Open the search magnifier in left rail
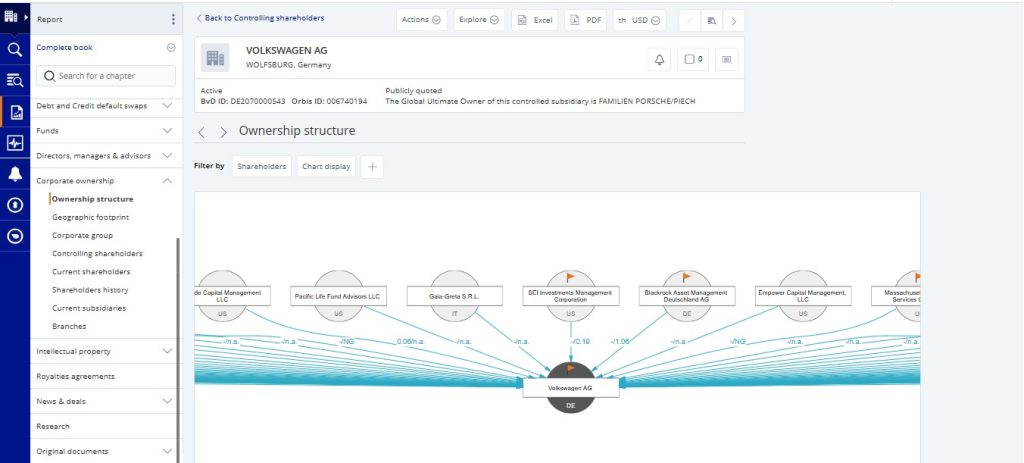1024x463 pixels. pyautogui.click(x=14, y=50)
